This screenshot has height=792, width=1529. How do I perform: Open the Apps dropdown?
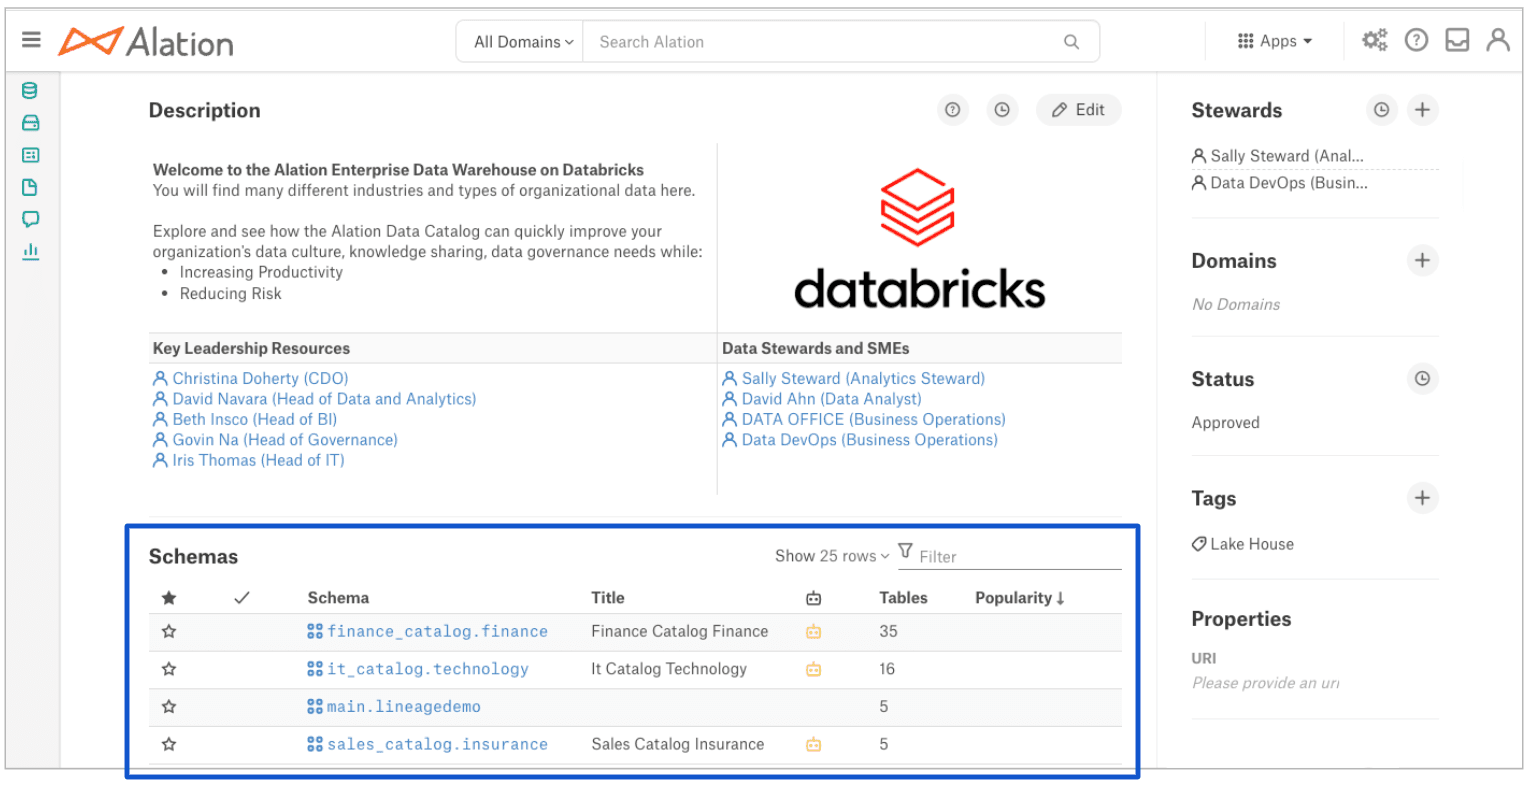pyautogui.click(x=1274, y=40)
